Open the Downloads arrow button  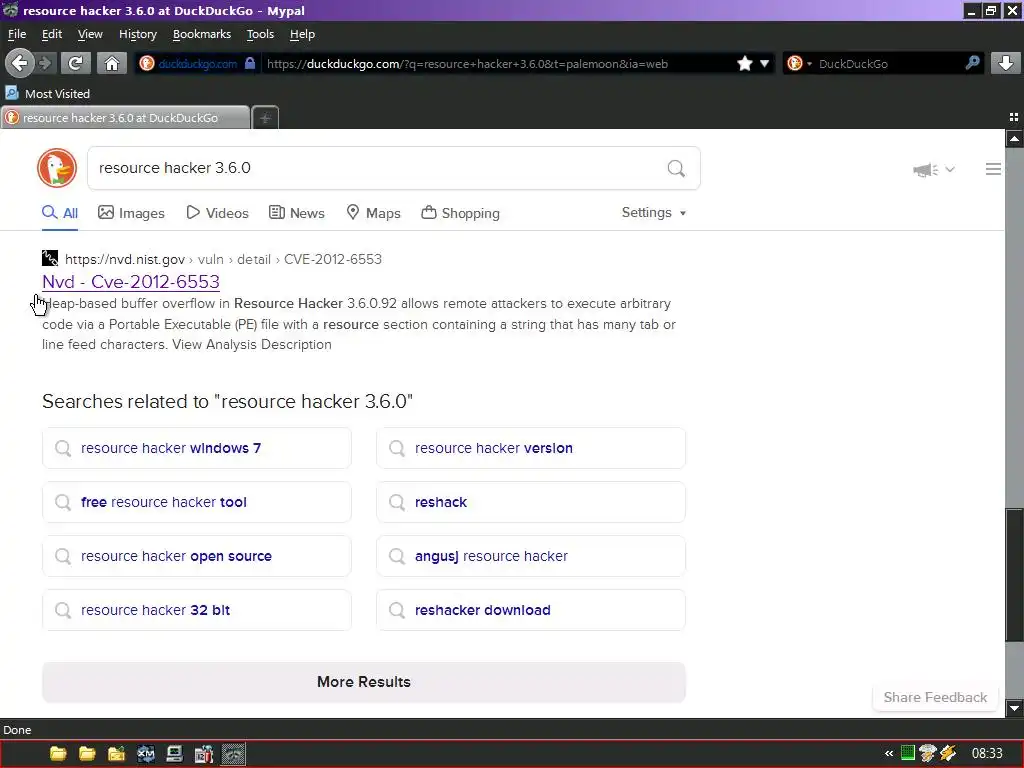coord(1006,63)
